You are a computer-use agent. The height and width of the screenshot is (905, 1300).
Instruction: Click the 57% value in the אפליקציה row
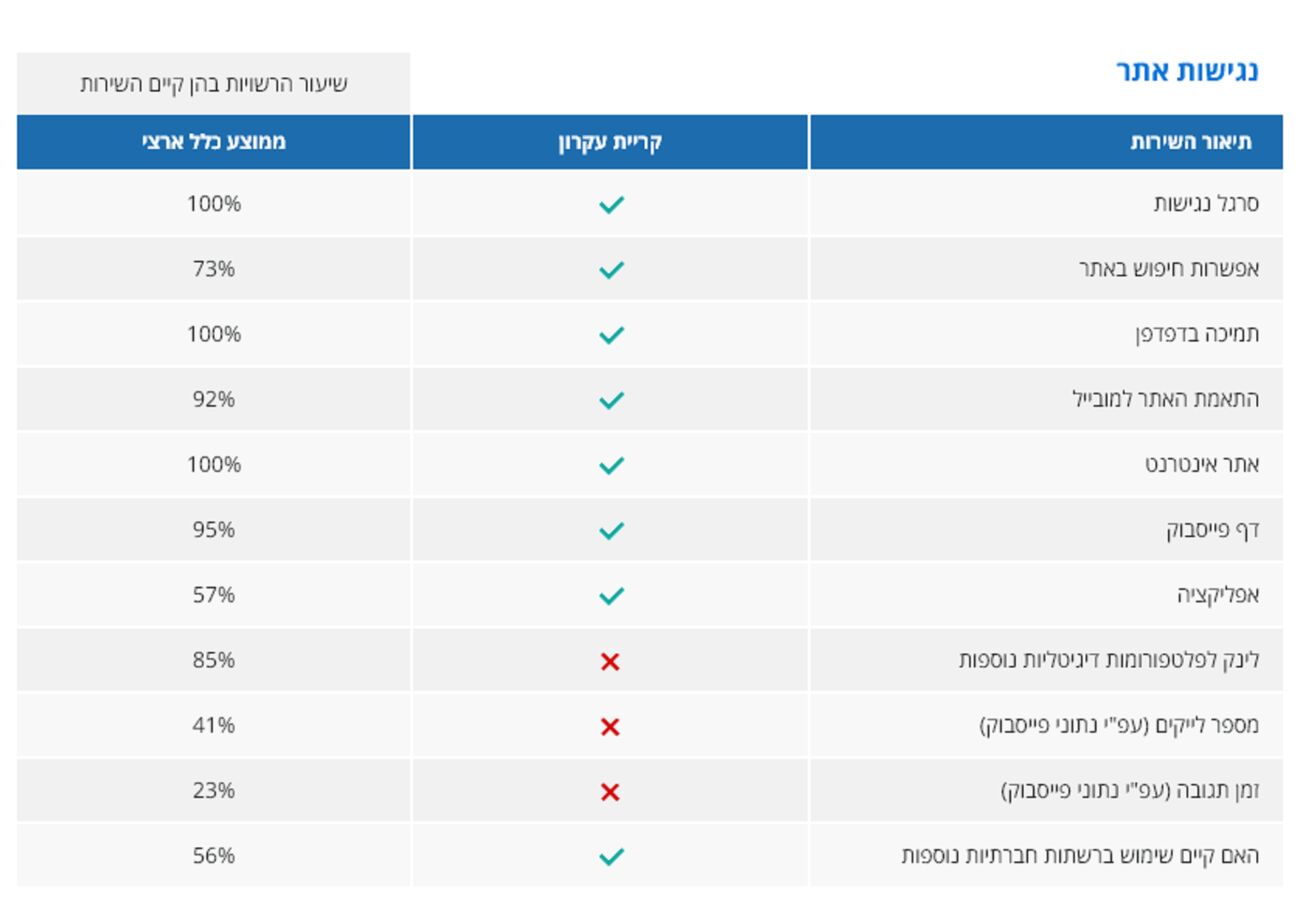[214, 595]
